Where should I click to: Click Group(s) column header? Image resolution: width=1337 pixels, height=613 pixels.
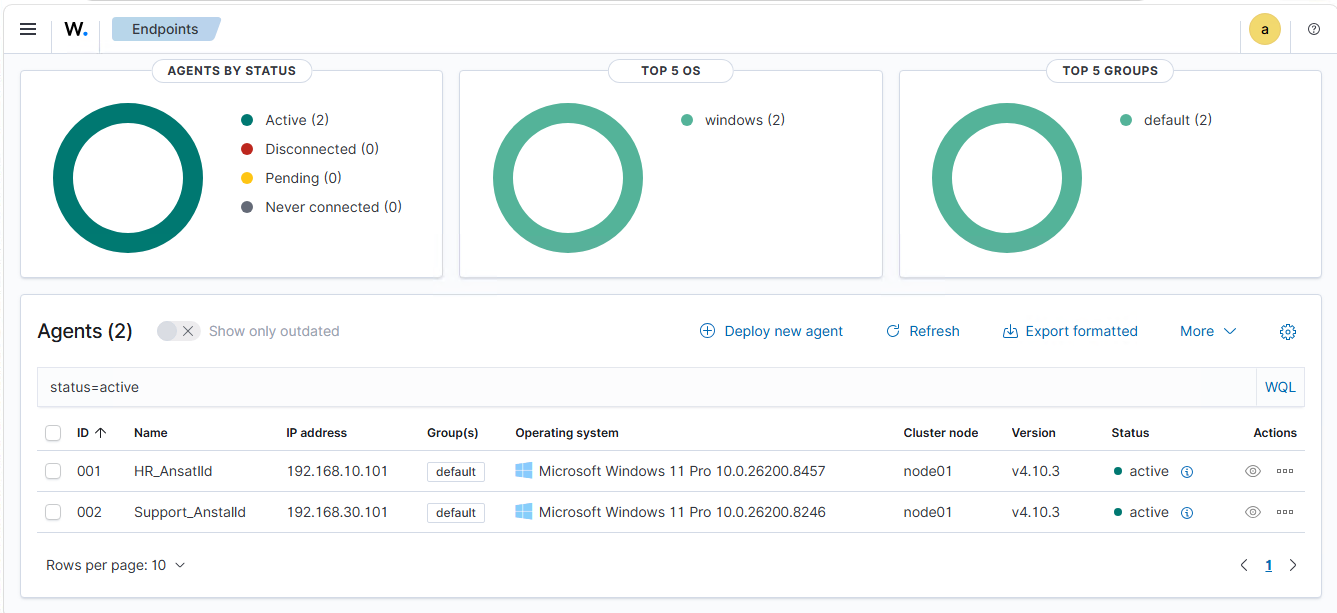coord(453,433)
